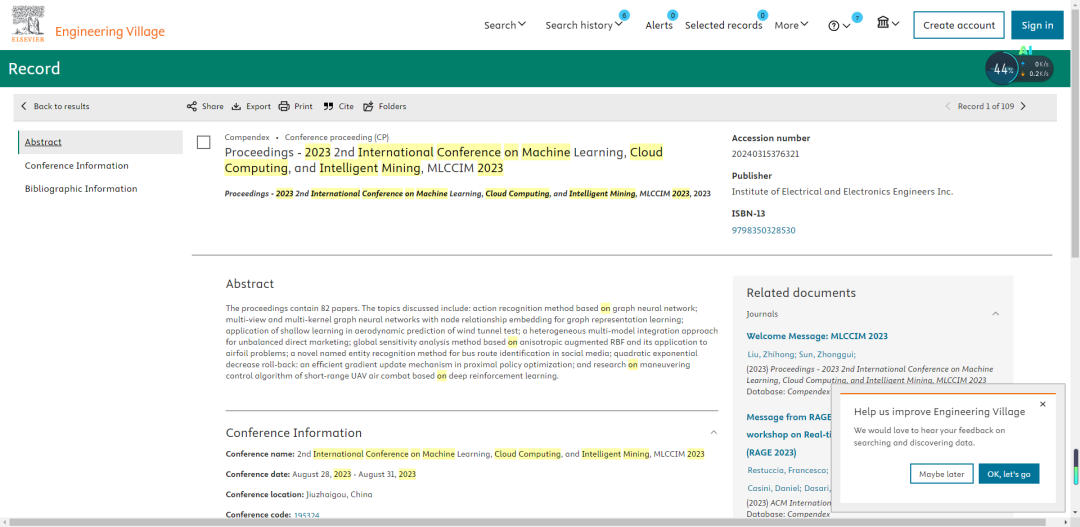The width and height of the screenshot is (1080, 527).
Task: Jump to Conference Information sidebar item
Action: pyautogui.click(x=76, y=165)
